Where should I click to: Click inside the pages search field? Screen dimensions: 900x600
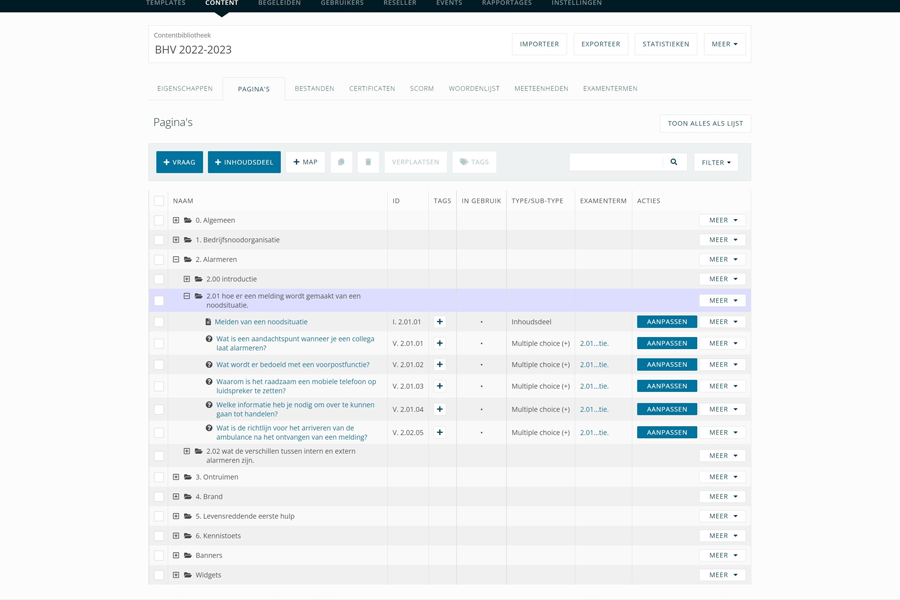coord(616,162)
